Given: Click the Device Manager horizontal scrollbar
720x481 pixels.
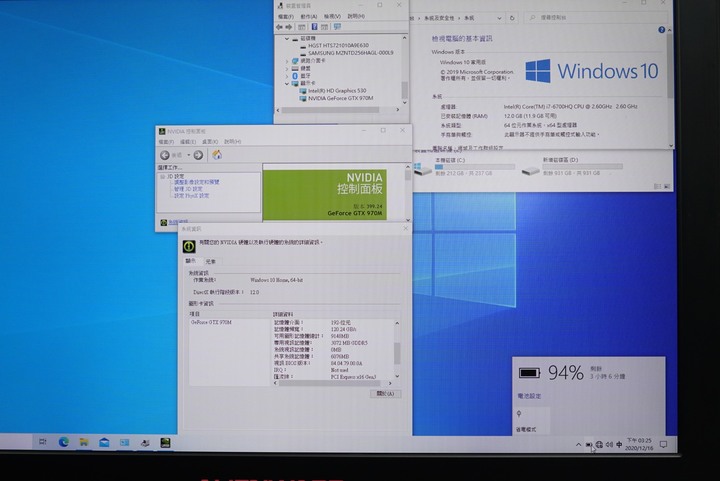Looking at the screenshot, I should tap(330, 110).
